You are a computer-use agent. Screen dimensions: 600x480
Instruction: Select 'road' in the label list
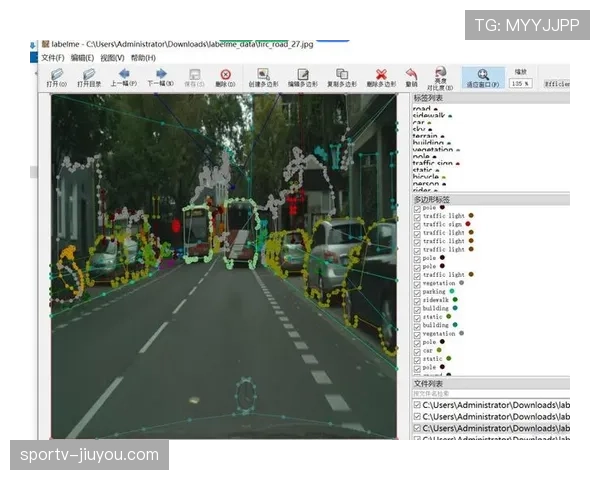425,109
